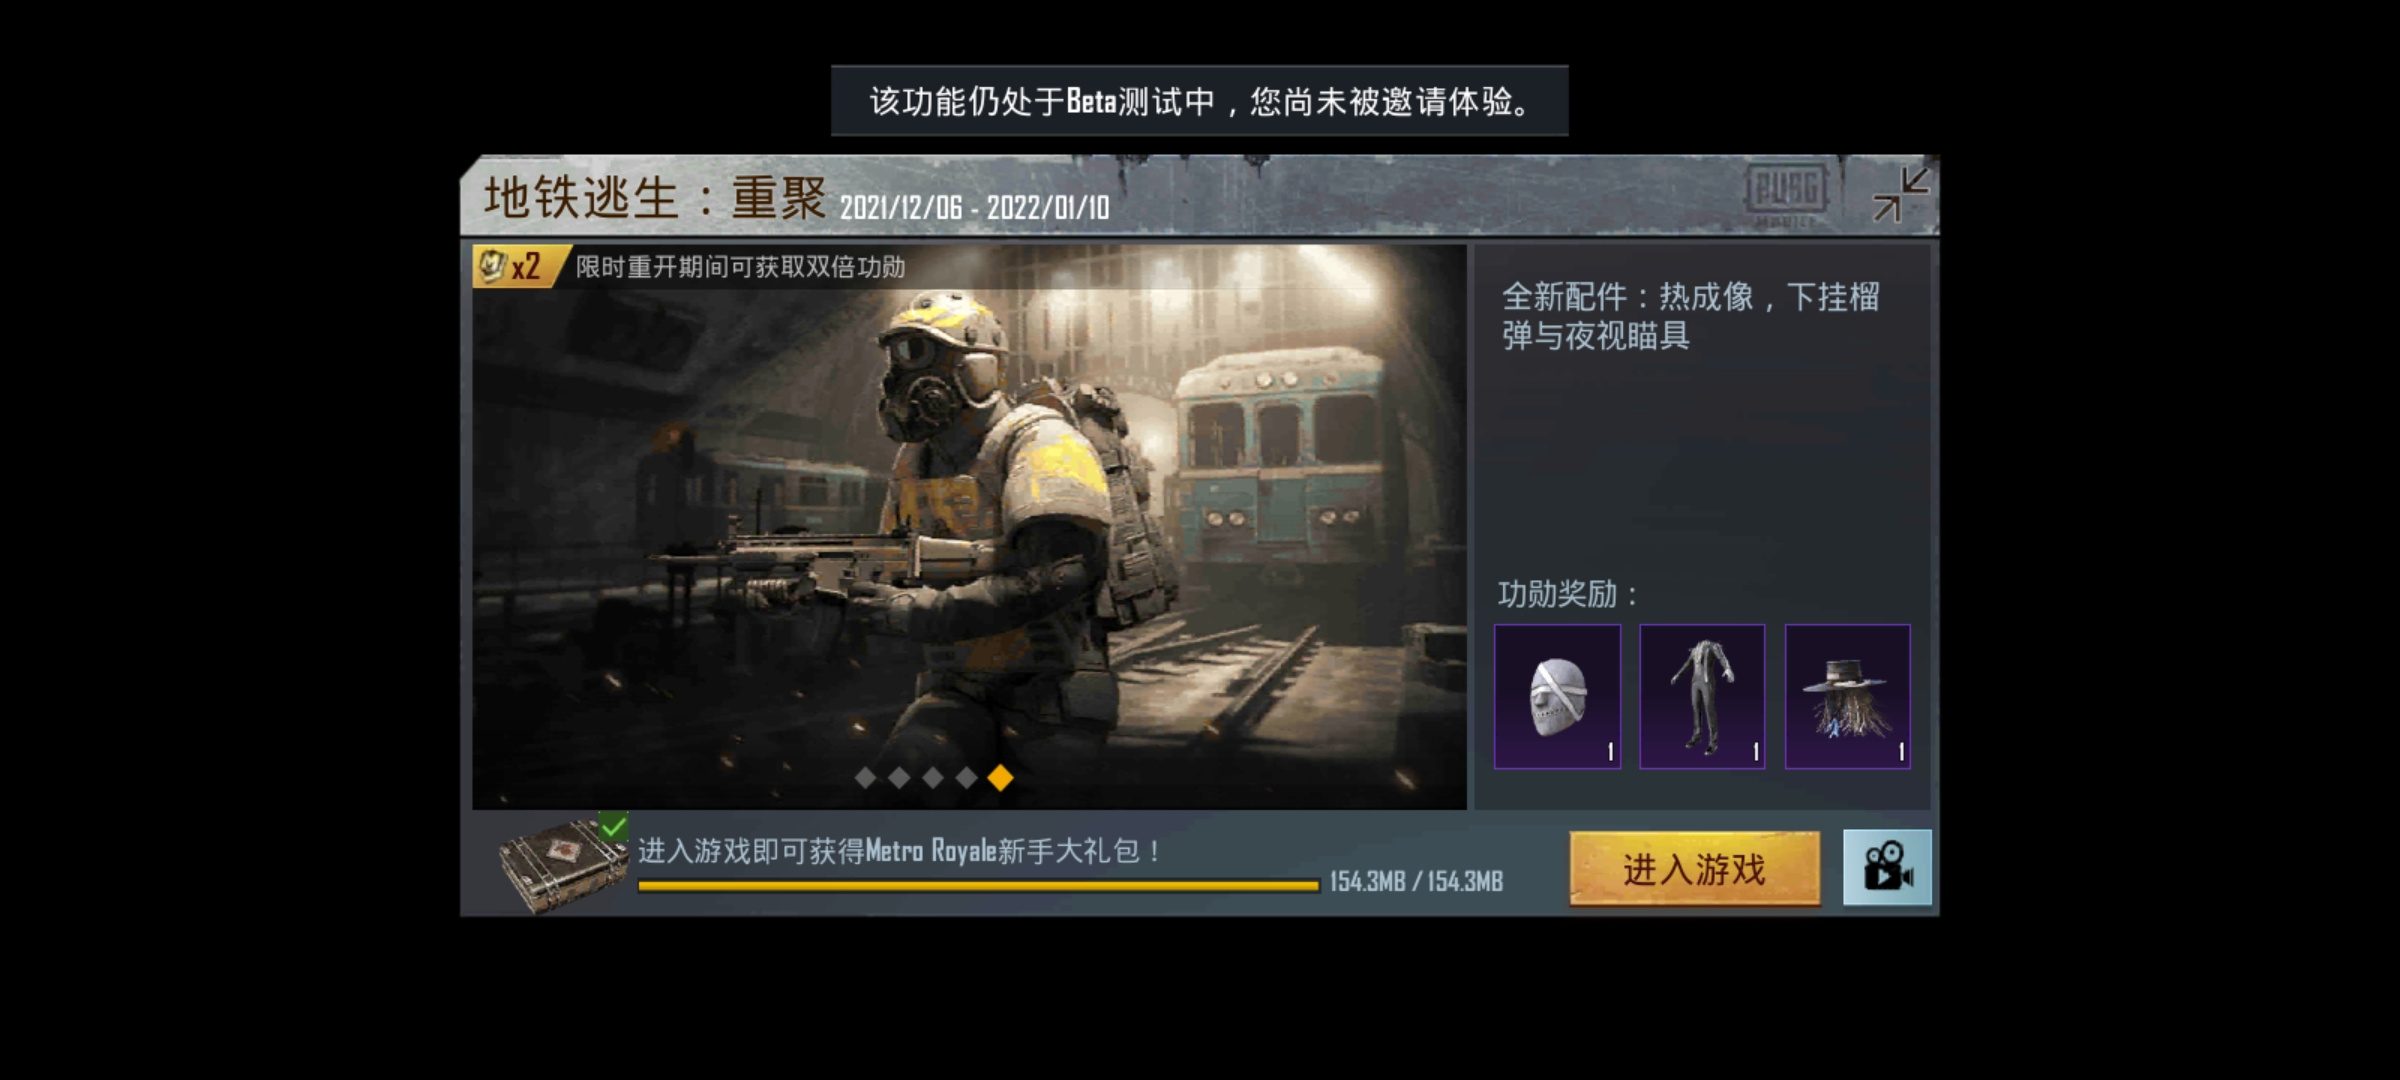Viewport: 2400px width, 1080px height.
Task: Tap the 154.3MB / 154.3MB size text
Action: pos(1416,882)
